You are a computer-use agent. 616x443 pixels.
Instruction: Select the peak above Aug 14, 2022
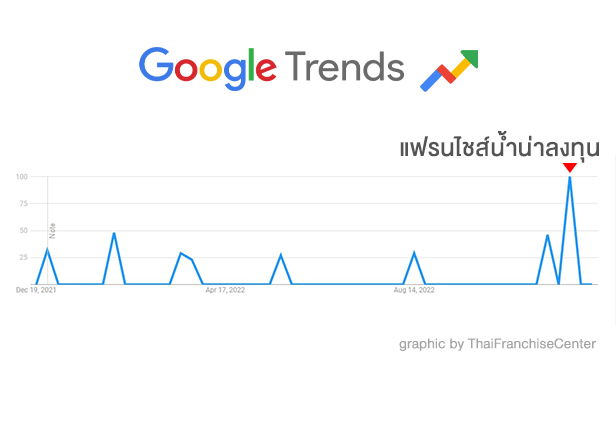[x=414, y=253]
